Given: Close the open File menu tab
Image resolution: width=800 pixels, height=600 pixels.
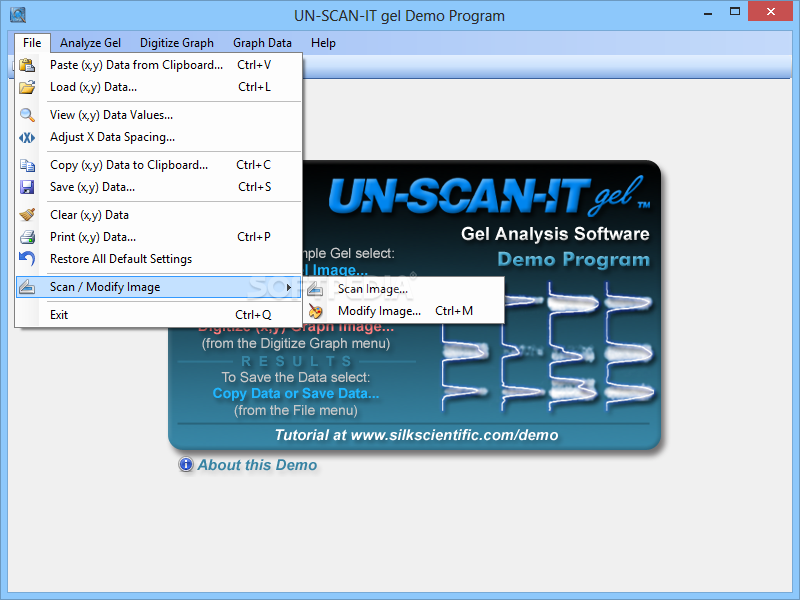Looking at the screenshot, I should [x=32, y=43].
